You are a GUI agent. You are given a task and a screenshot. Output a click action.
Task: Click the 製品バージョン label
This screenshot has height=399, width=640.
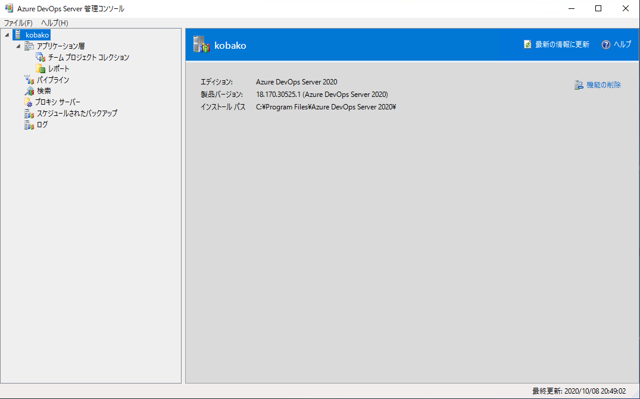coord(222,95)
